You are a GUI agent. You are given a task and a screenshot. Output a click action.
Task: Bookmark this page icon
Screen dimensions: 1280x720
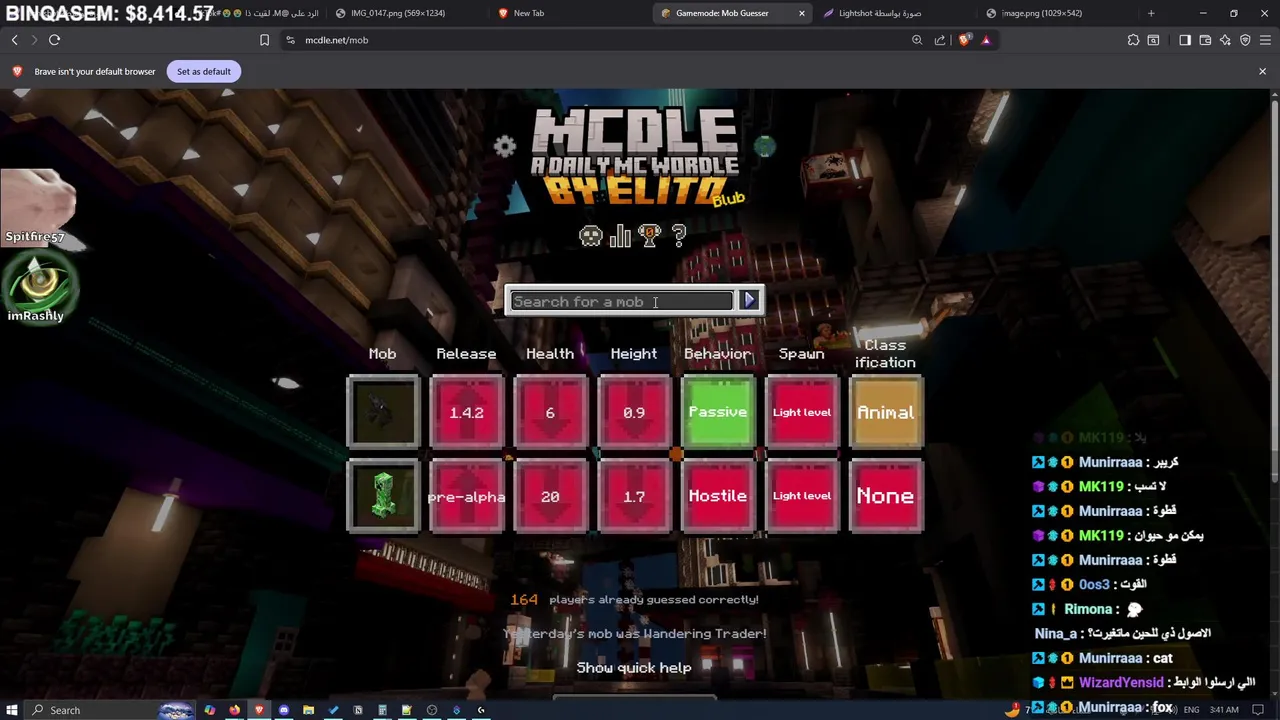[x=264, y=40]
